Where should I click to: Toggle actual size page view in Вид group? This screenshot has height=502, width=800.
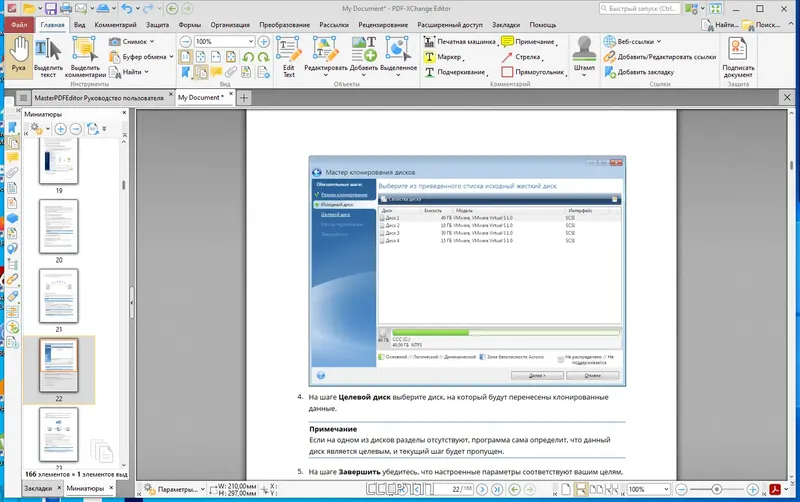(186, 57)
